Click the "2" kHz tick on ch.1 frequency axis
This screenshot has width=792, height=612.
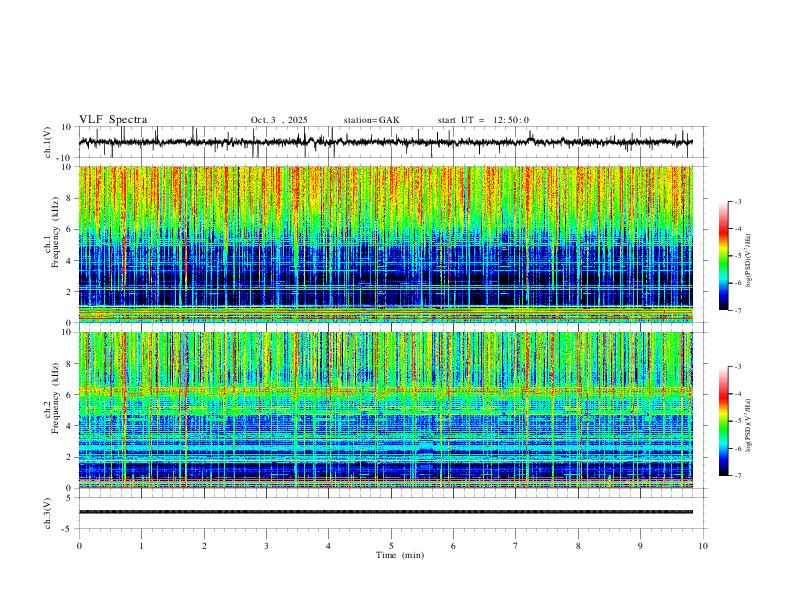tap(69, 292)
